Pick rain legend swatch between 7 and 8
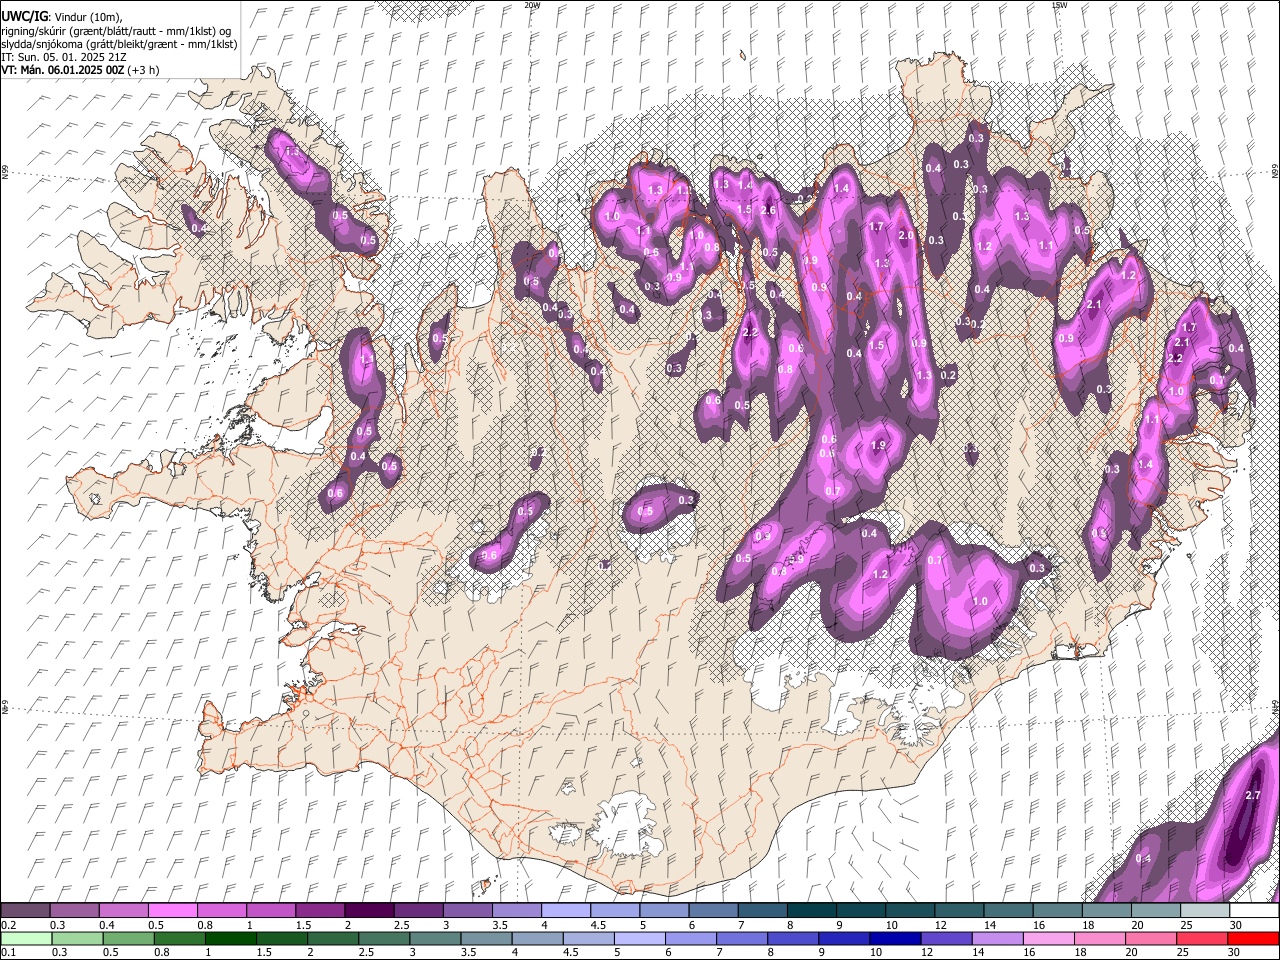This screenshot has width=1280, height=960. pos(742,938)
